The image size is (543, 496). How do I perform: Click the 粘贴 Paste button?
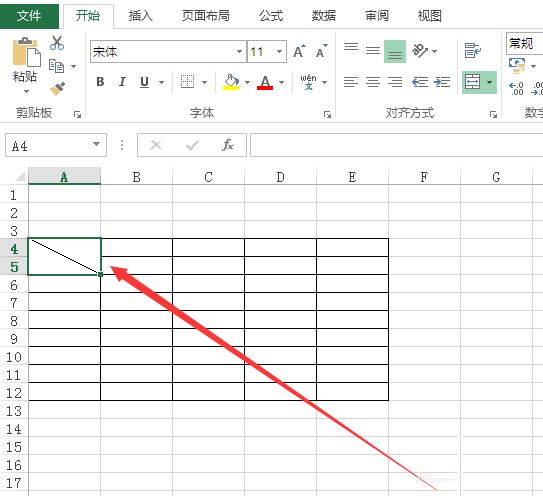25,66
